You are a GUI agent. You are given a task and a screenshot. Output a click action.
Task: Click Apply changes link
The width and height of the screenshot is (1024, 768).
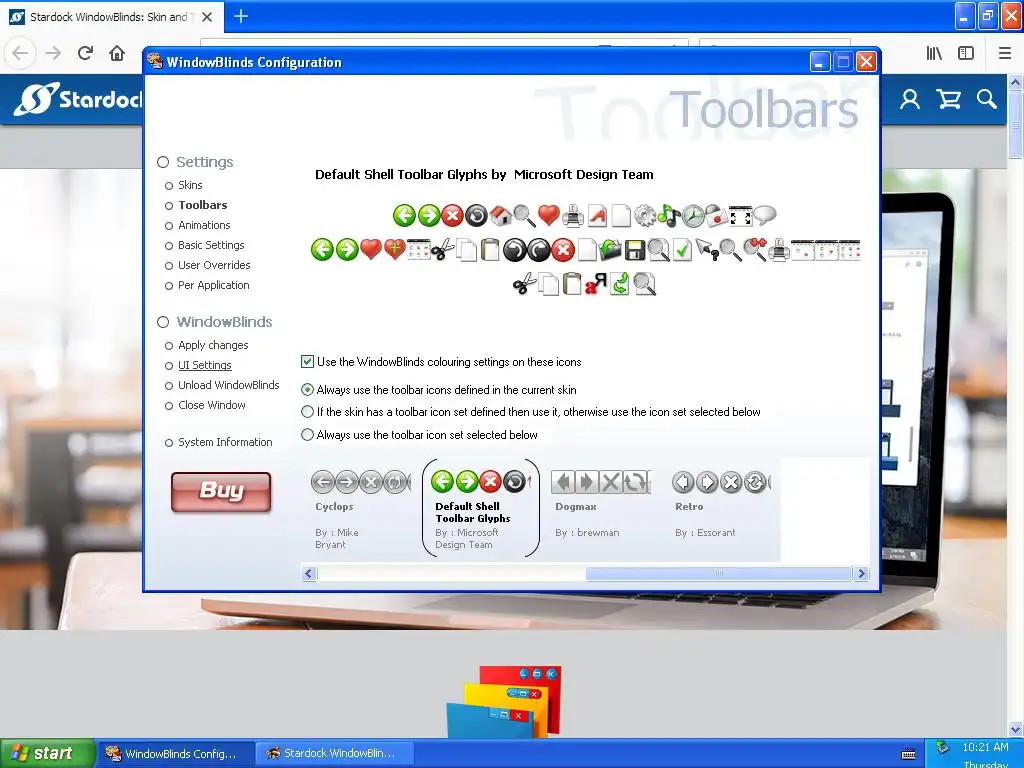(213, 345)
